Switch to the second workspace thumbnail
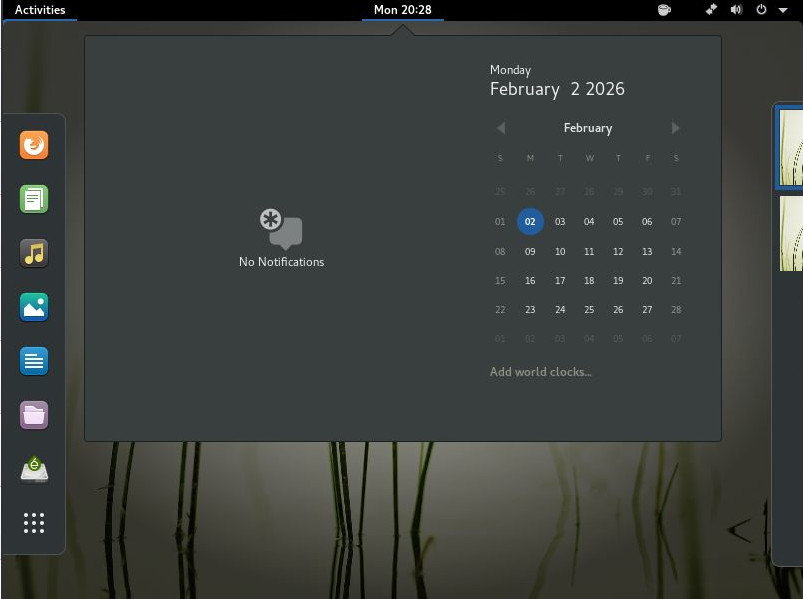Viewport: 803px width, 599px height. point(791,233)
